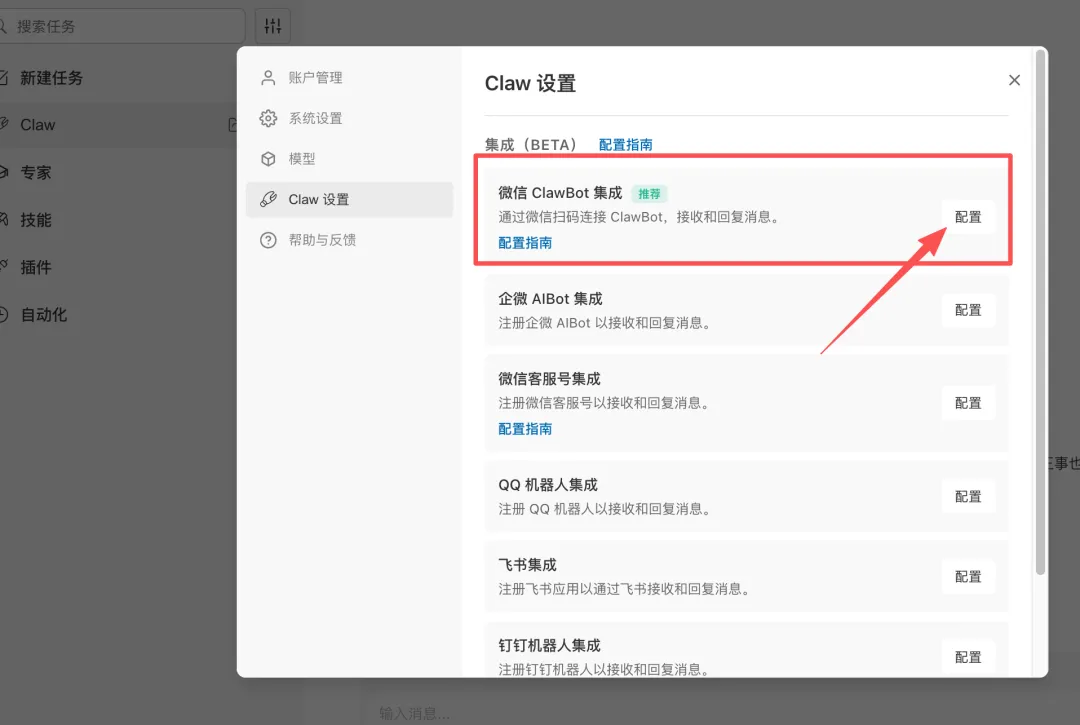The image size is (1080, 725).
Task: Open 配置指南 link under 微信客服号集成
Action: 525,428
